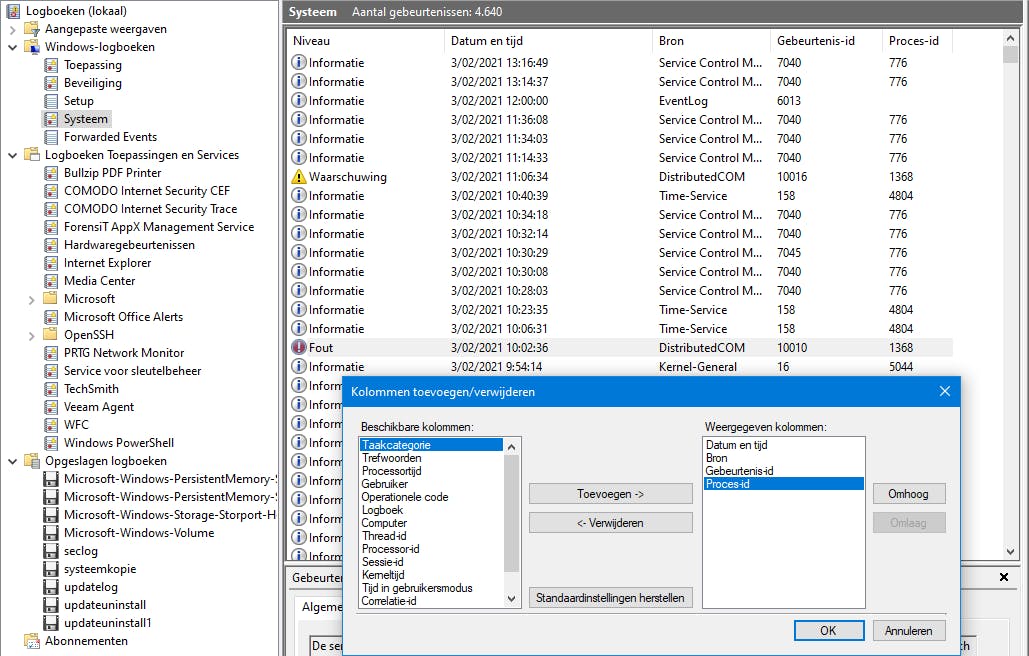Click the event list scroll-up arrow
This screenshot has width=1029, height=656.
[x=1010, y=39]
